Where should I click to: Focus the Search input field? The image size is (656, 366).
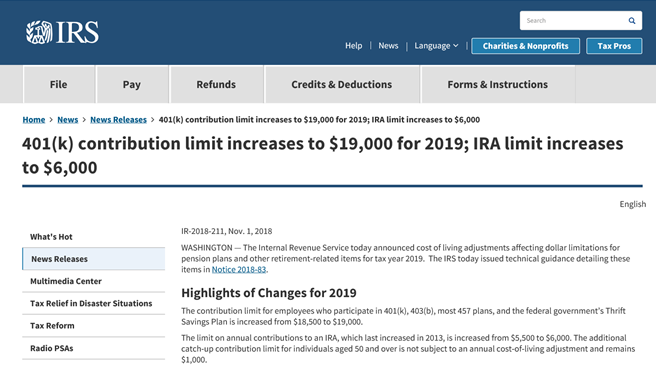[x=573, y=20]
